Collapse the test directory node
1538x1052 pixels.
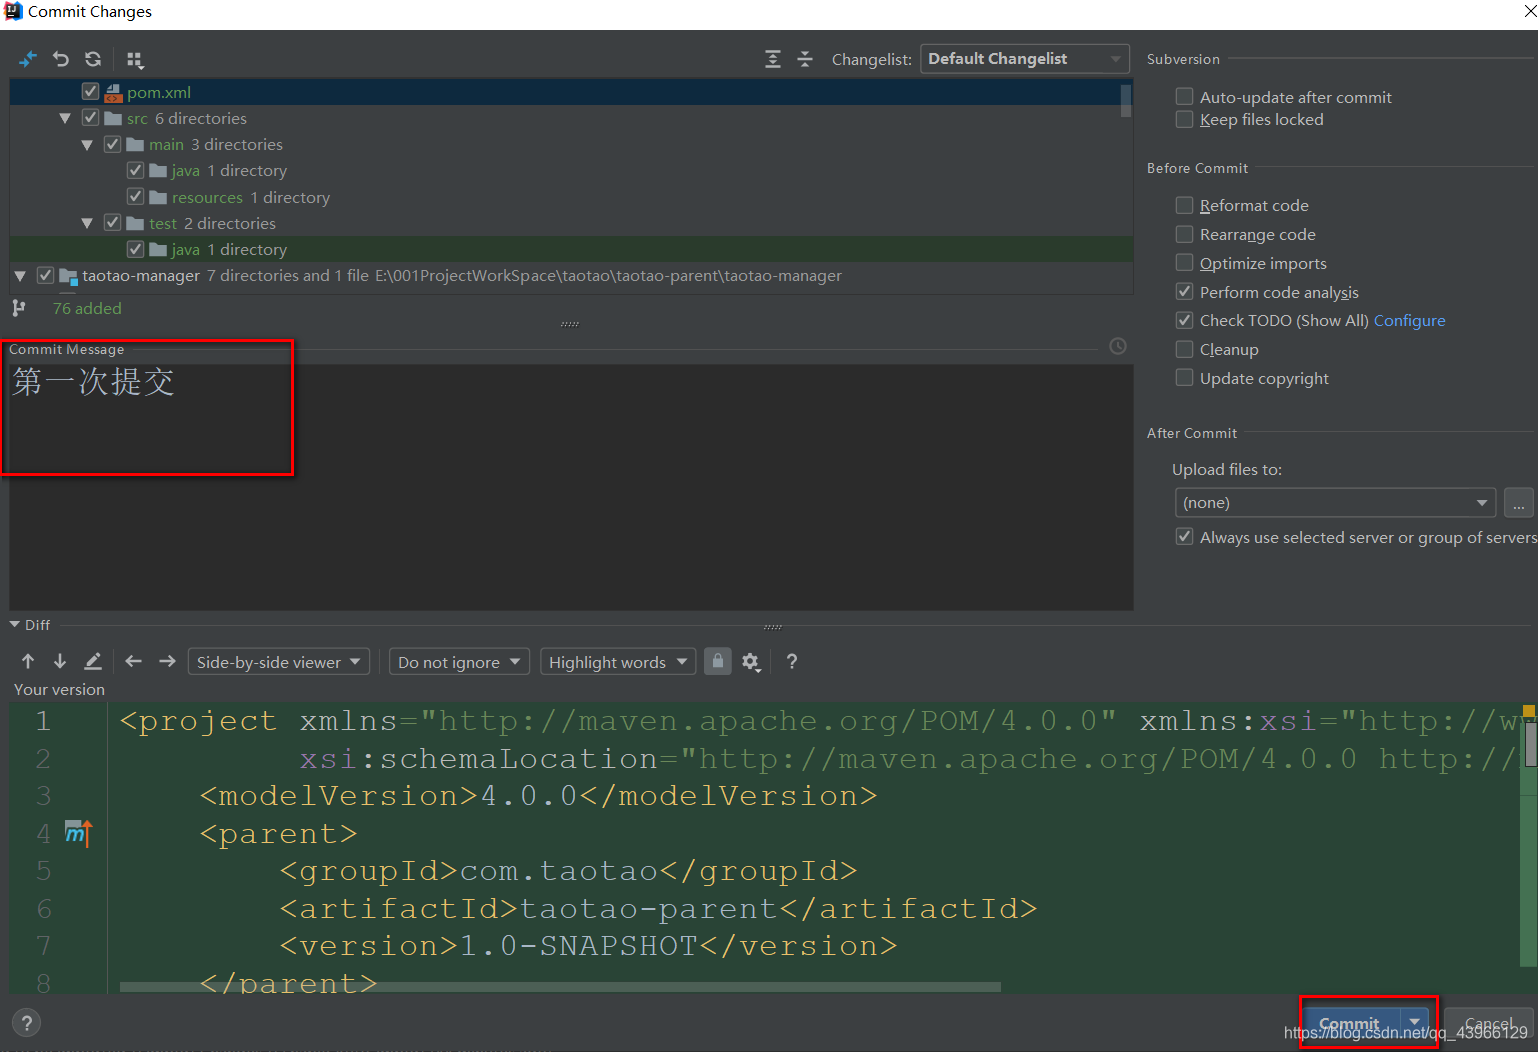87,223
